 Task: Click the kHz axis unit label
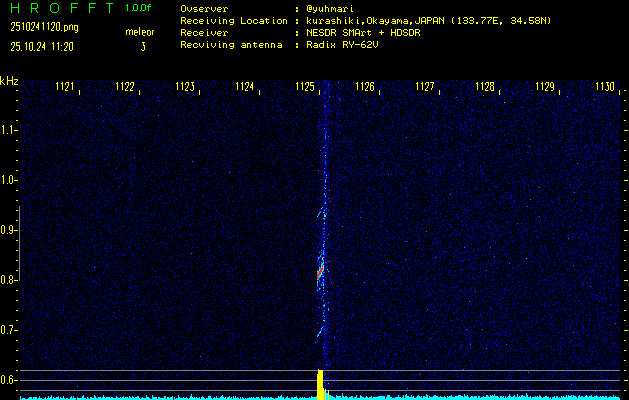[9, 81]
